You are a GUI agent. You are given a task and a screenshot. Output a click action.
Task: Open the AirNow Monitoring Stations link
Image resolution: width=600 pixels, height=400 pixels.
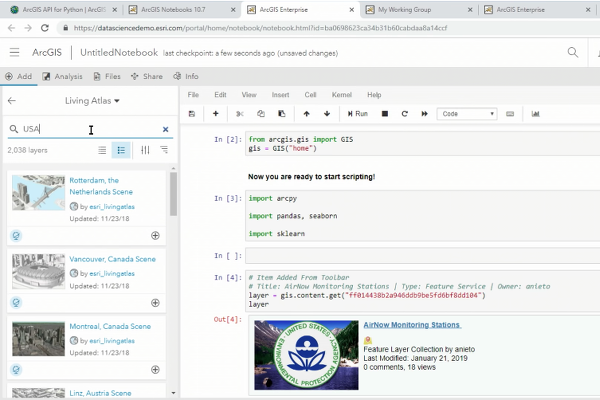click(x=412, y=325)
